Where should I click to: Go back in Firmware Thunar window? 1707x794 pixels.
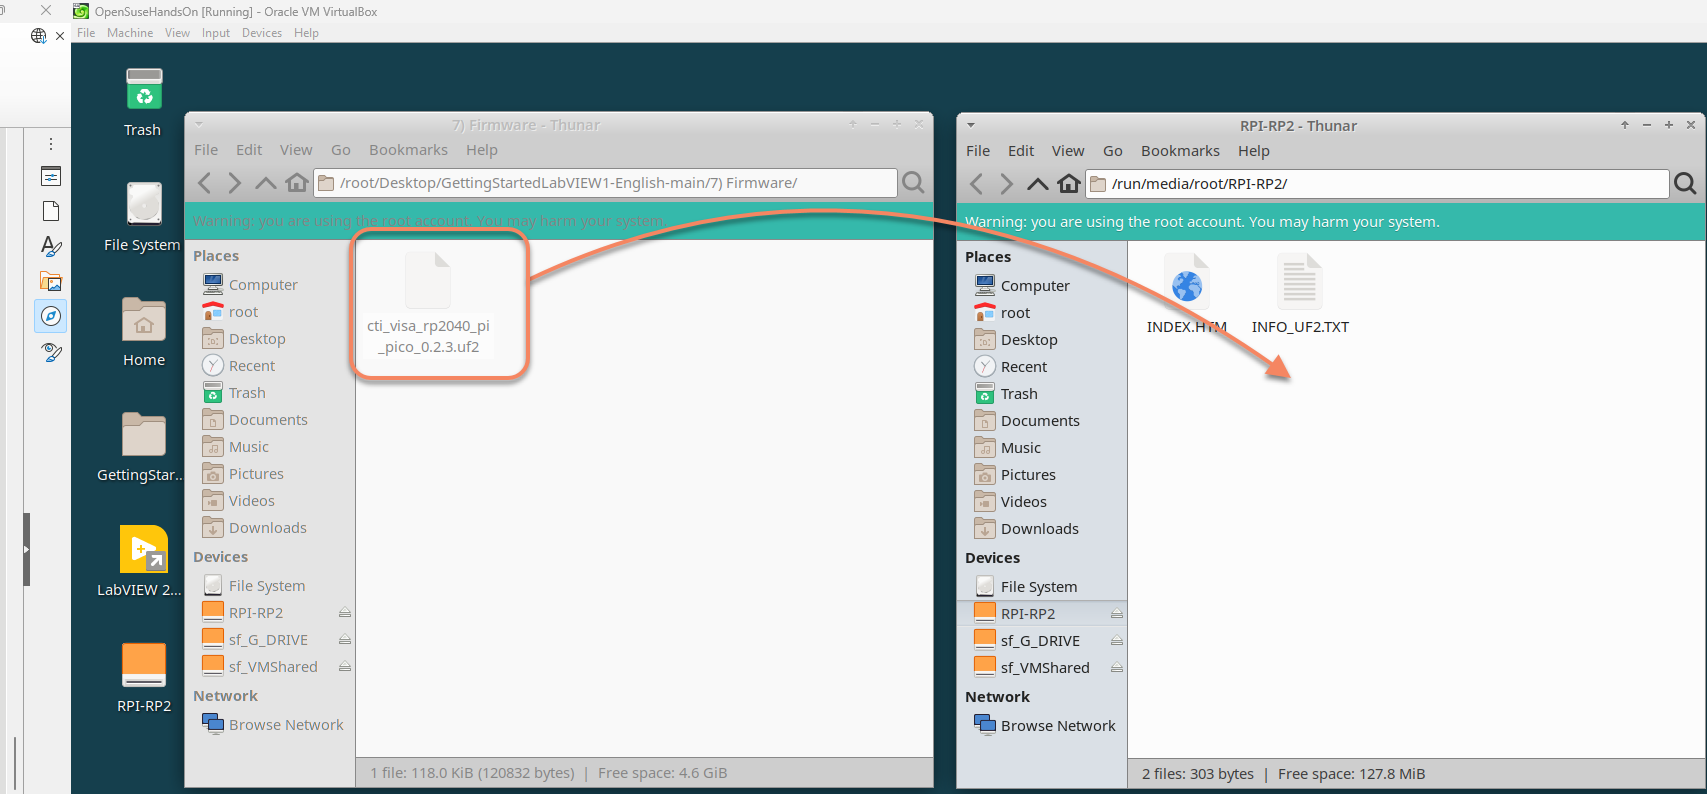click(x=205, y=183)
